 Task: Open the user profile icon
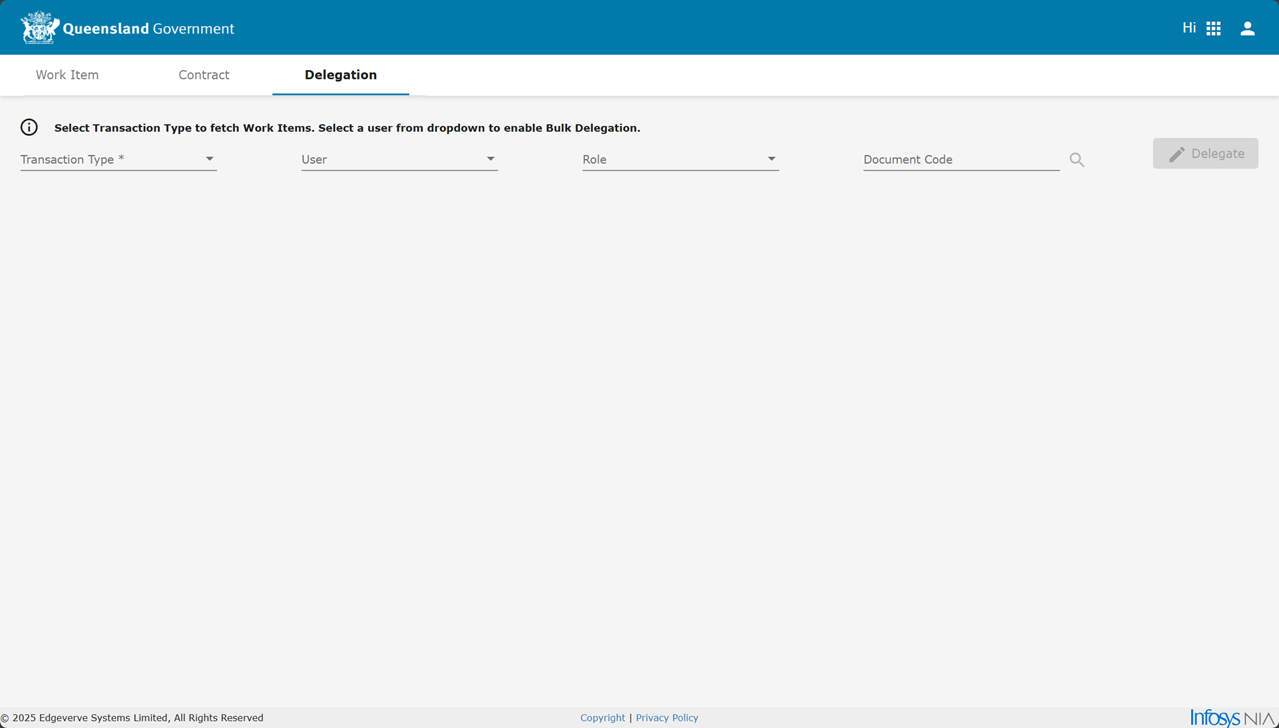[x=1247, y=29]
